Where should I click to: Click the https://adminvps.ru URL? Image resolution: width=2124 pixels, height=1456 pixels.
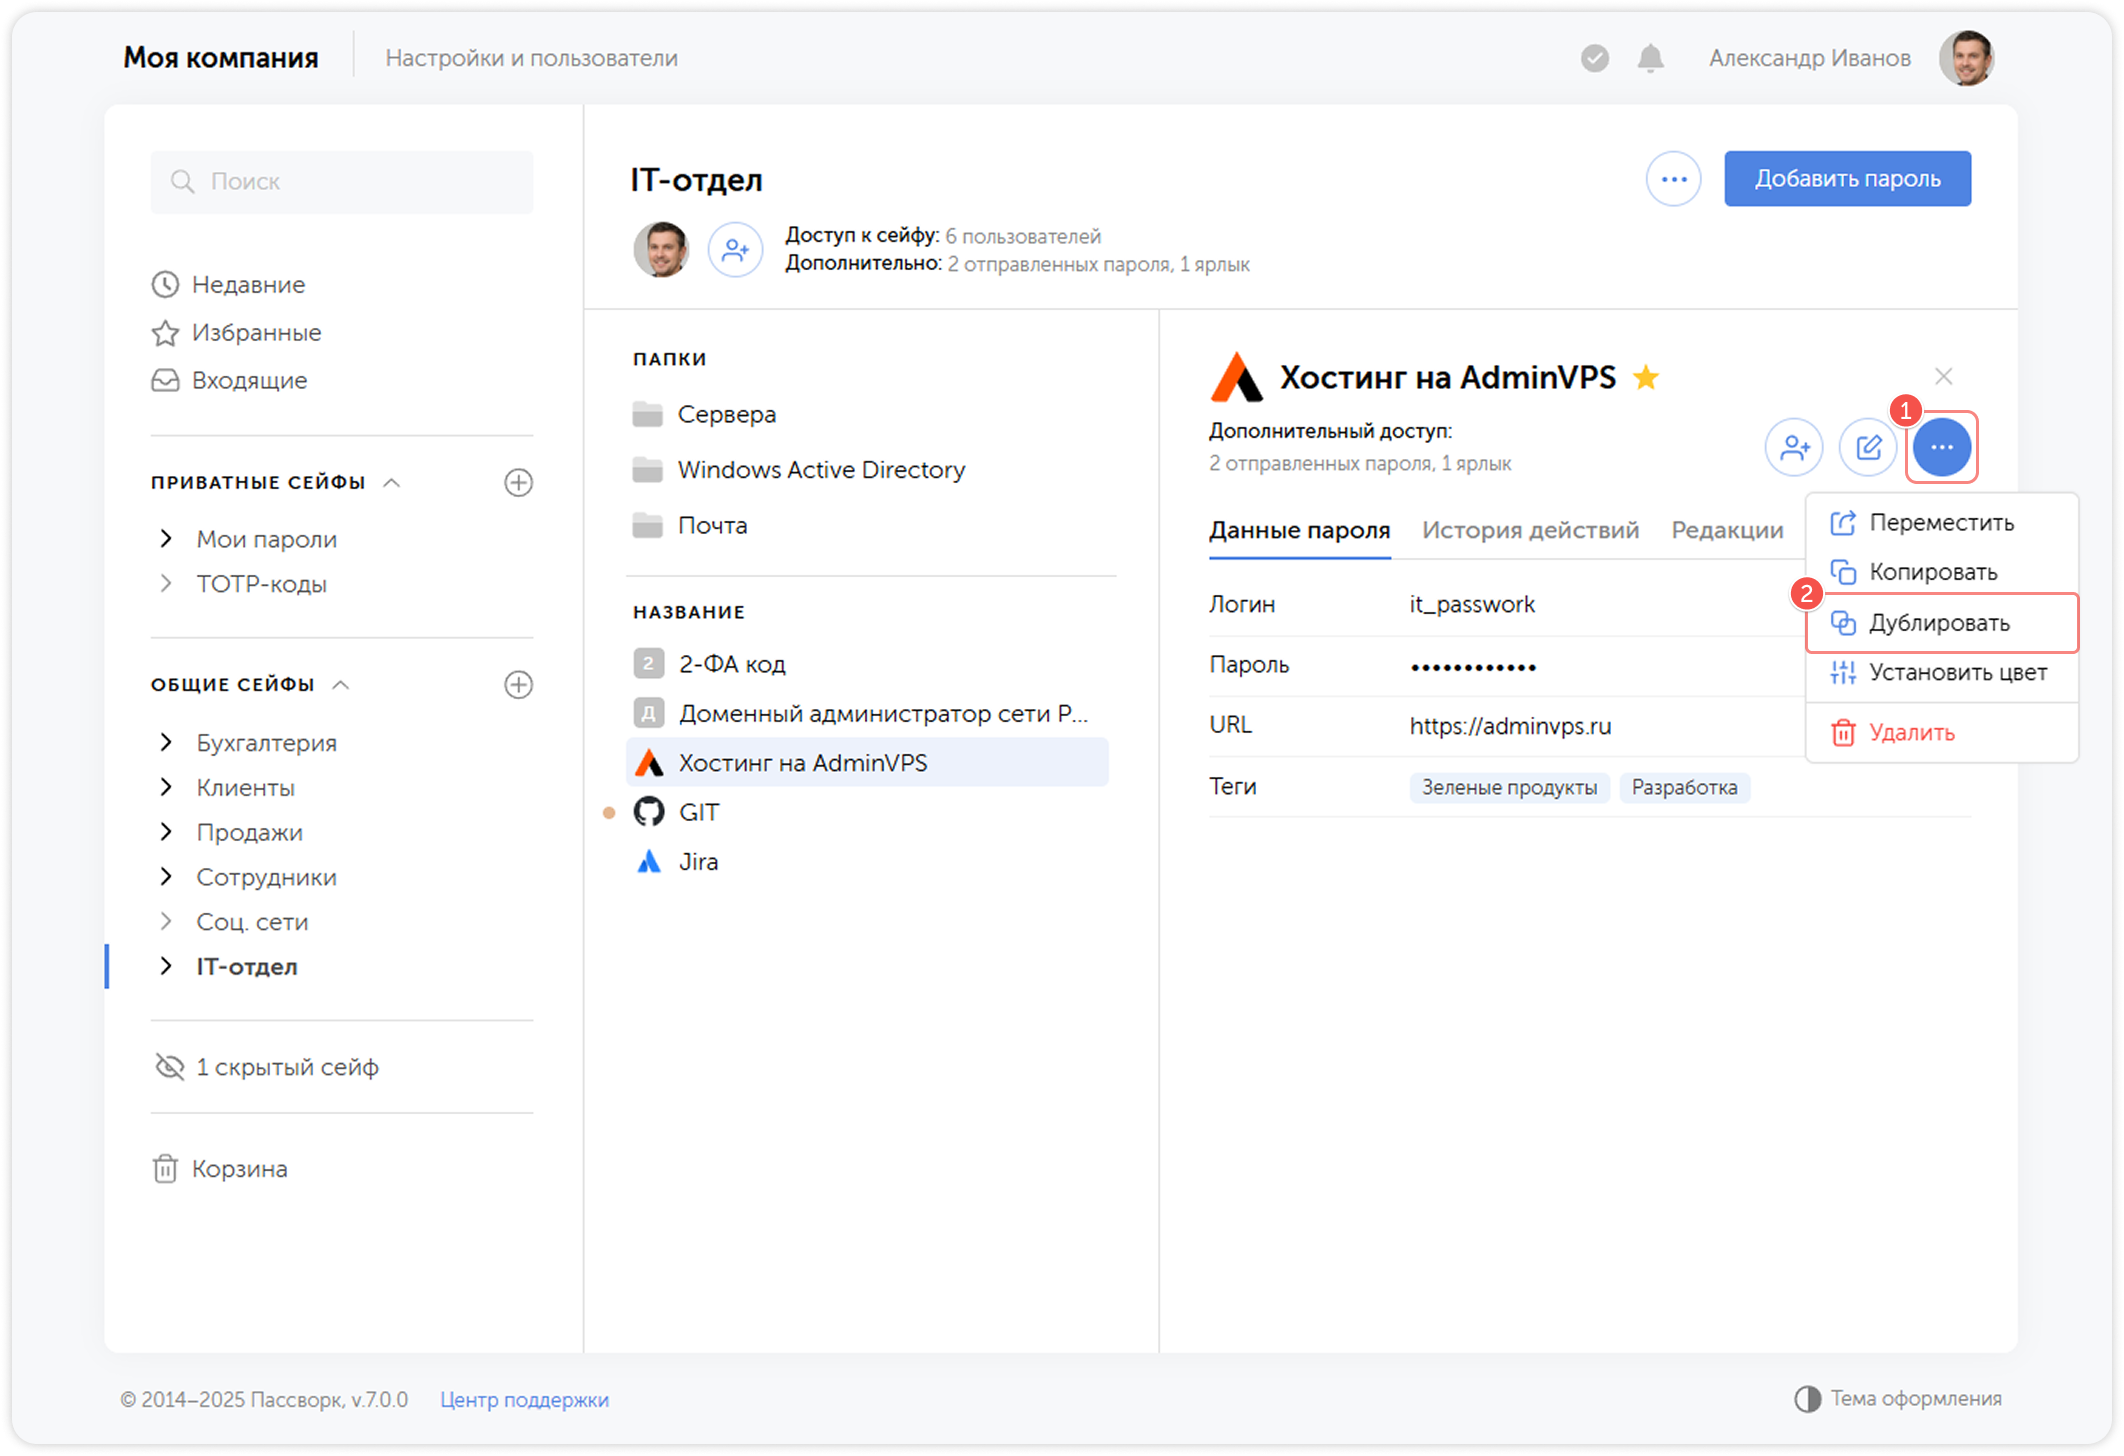point(1510,727)
